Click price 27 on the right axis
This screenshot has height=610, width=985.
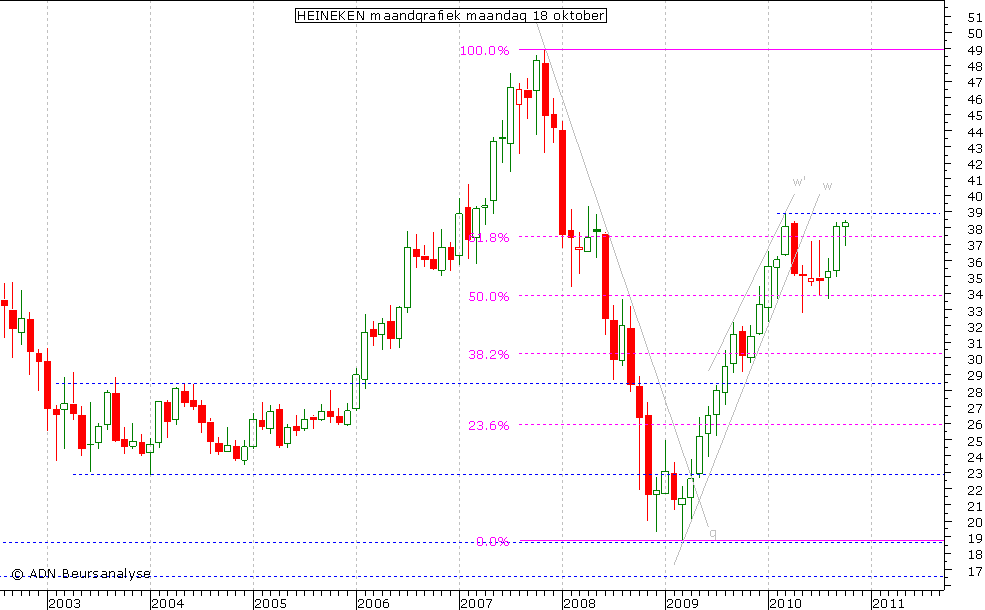[975, 409]
